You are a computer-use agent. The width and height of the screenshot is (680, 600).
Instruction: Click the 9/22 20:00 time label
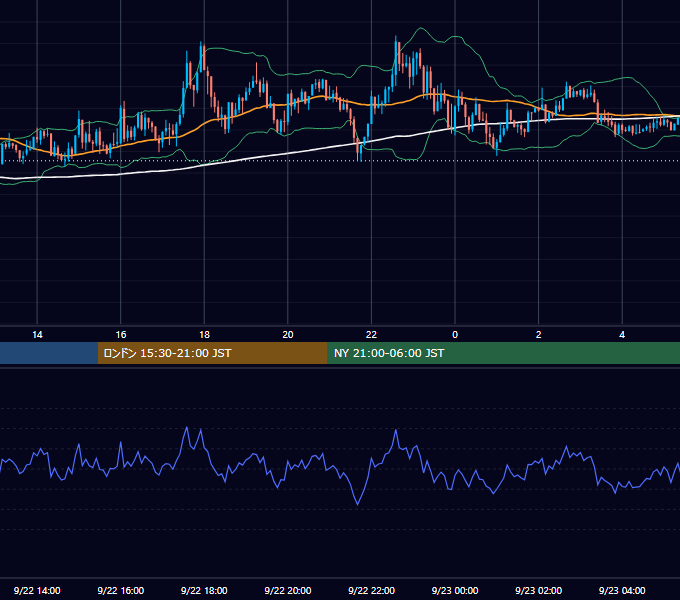click(288, 590)
